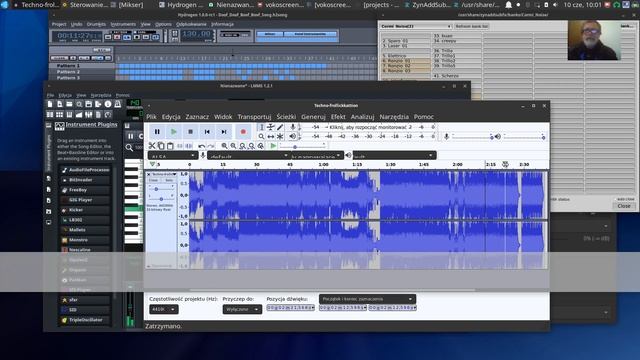The image size is (640, 360).
Task: Close the Audacity track with its X
Action: 149,174
